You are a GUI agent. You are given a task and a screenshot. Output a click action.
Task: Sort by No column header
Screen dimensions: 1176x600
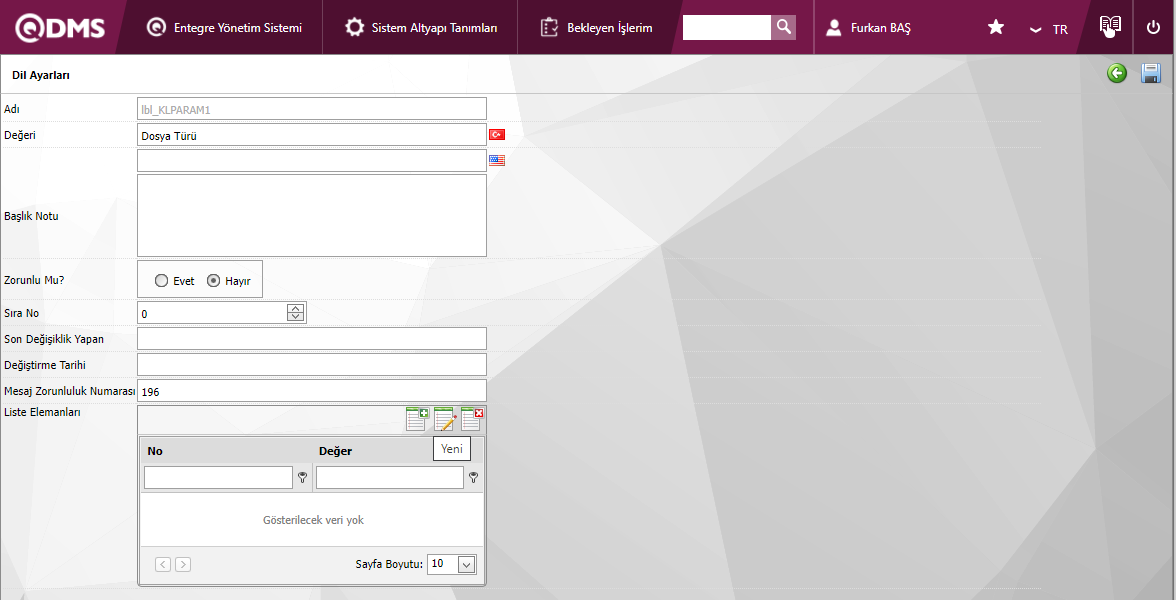click(155, 451)
